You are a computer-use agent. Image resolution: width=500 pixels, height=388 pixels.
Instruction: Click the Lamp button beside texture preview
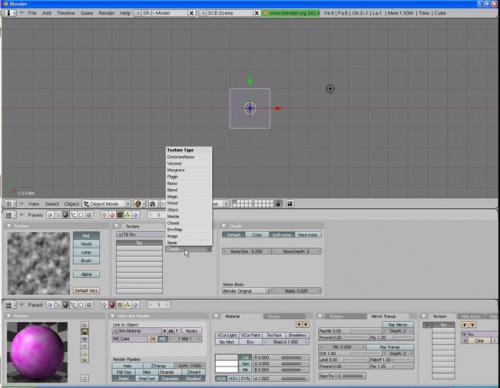point(86,252)
